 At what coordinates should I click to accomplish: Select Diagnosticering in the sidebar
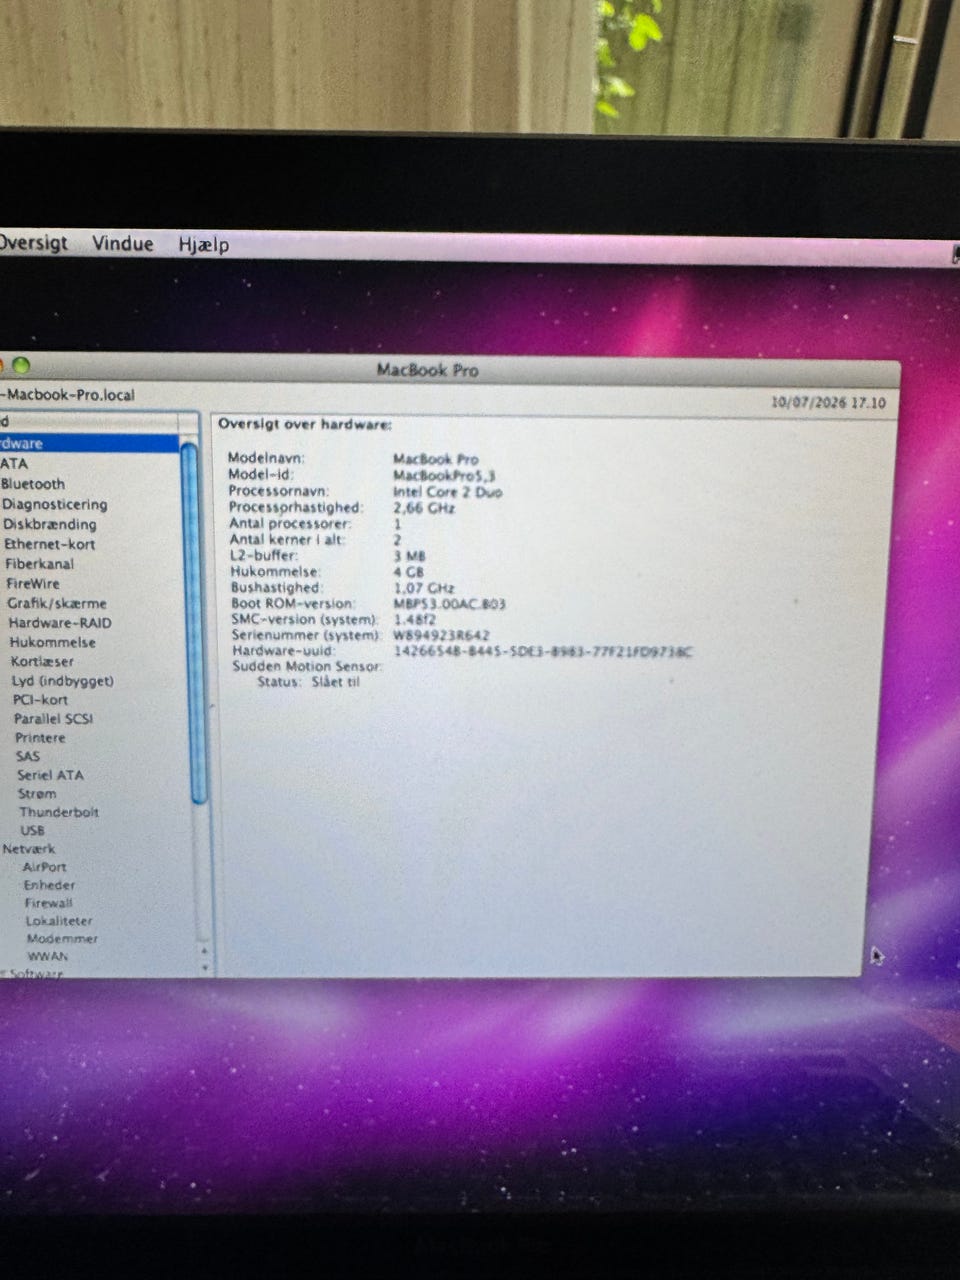55,504
